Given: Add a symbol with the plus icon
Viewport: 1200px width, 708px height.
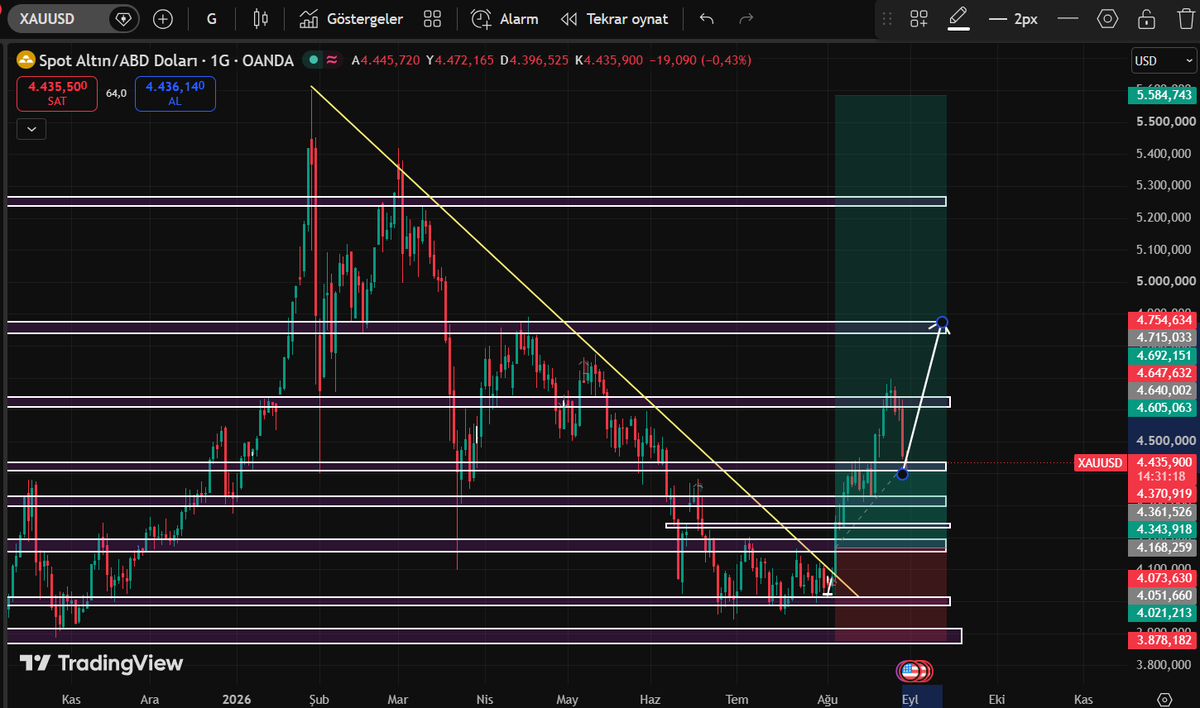Looking at the screenshot, I should tap(162, 19).
